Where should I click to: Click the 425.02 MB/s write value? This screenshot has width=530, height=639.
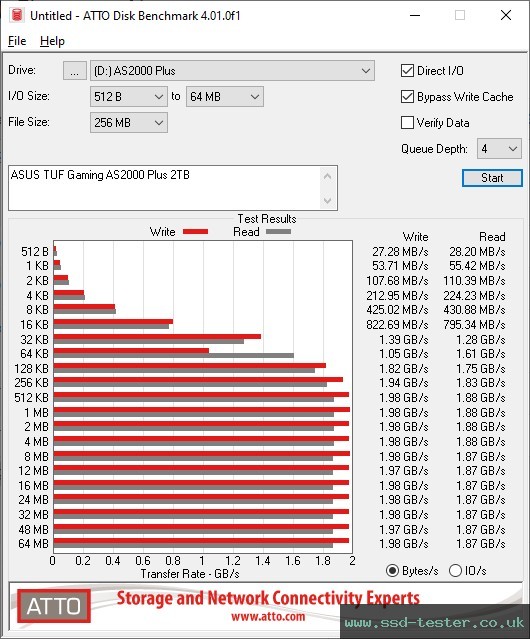tap(397, 310)
